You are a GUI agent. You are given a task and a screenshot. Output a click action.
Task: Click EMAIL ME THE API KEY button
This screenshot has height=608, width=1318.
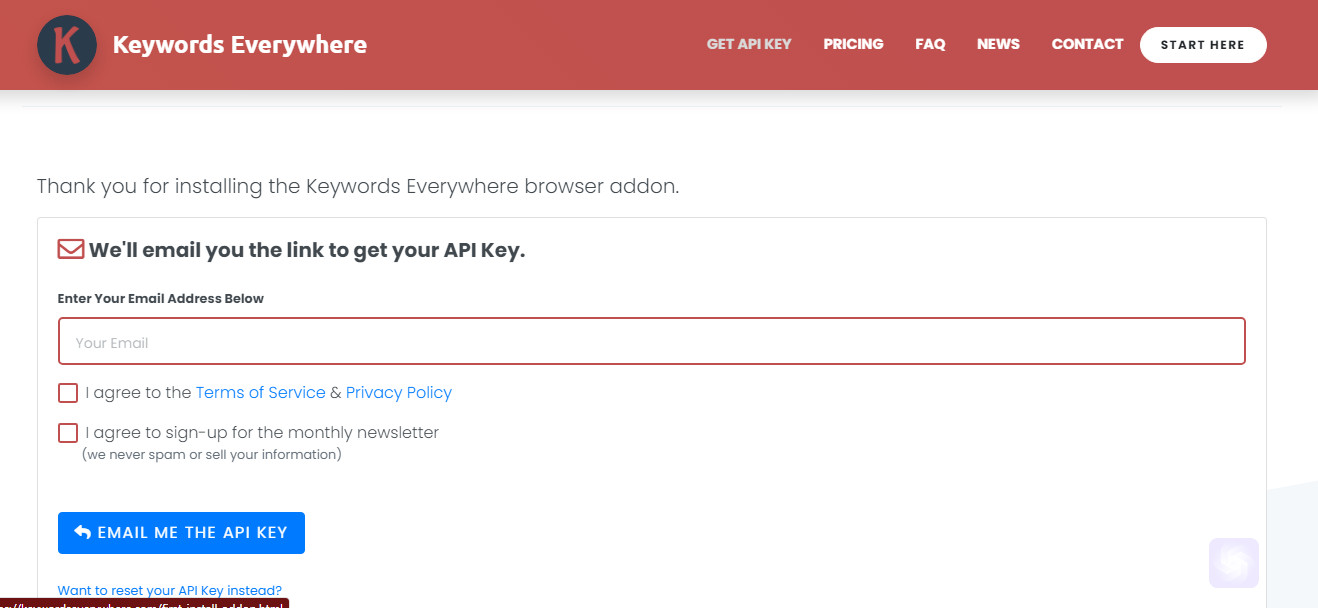pos(181,533)
